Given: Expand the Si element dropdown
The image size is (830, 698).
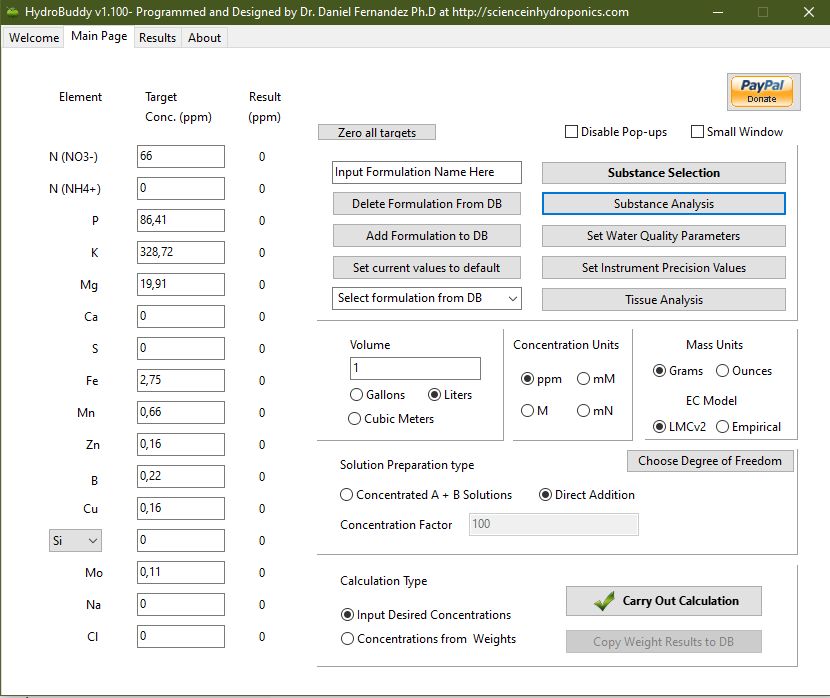Looking at the screenshot, I should click(x=76, y=541).
